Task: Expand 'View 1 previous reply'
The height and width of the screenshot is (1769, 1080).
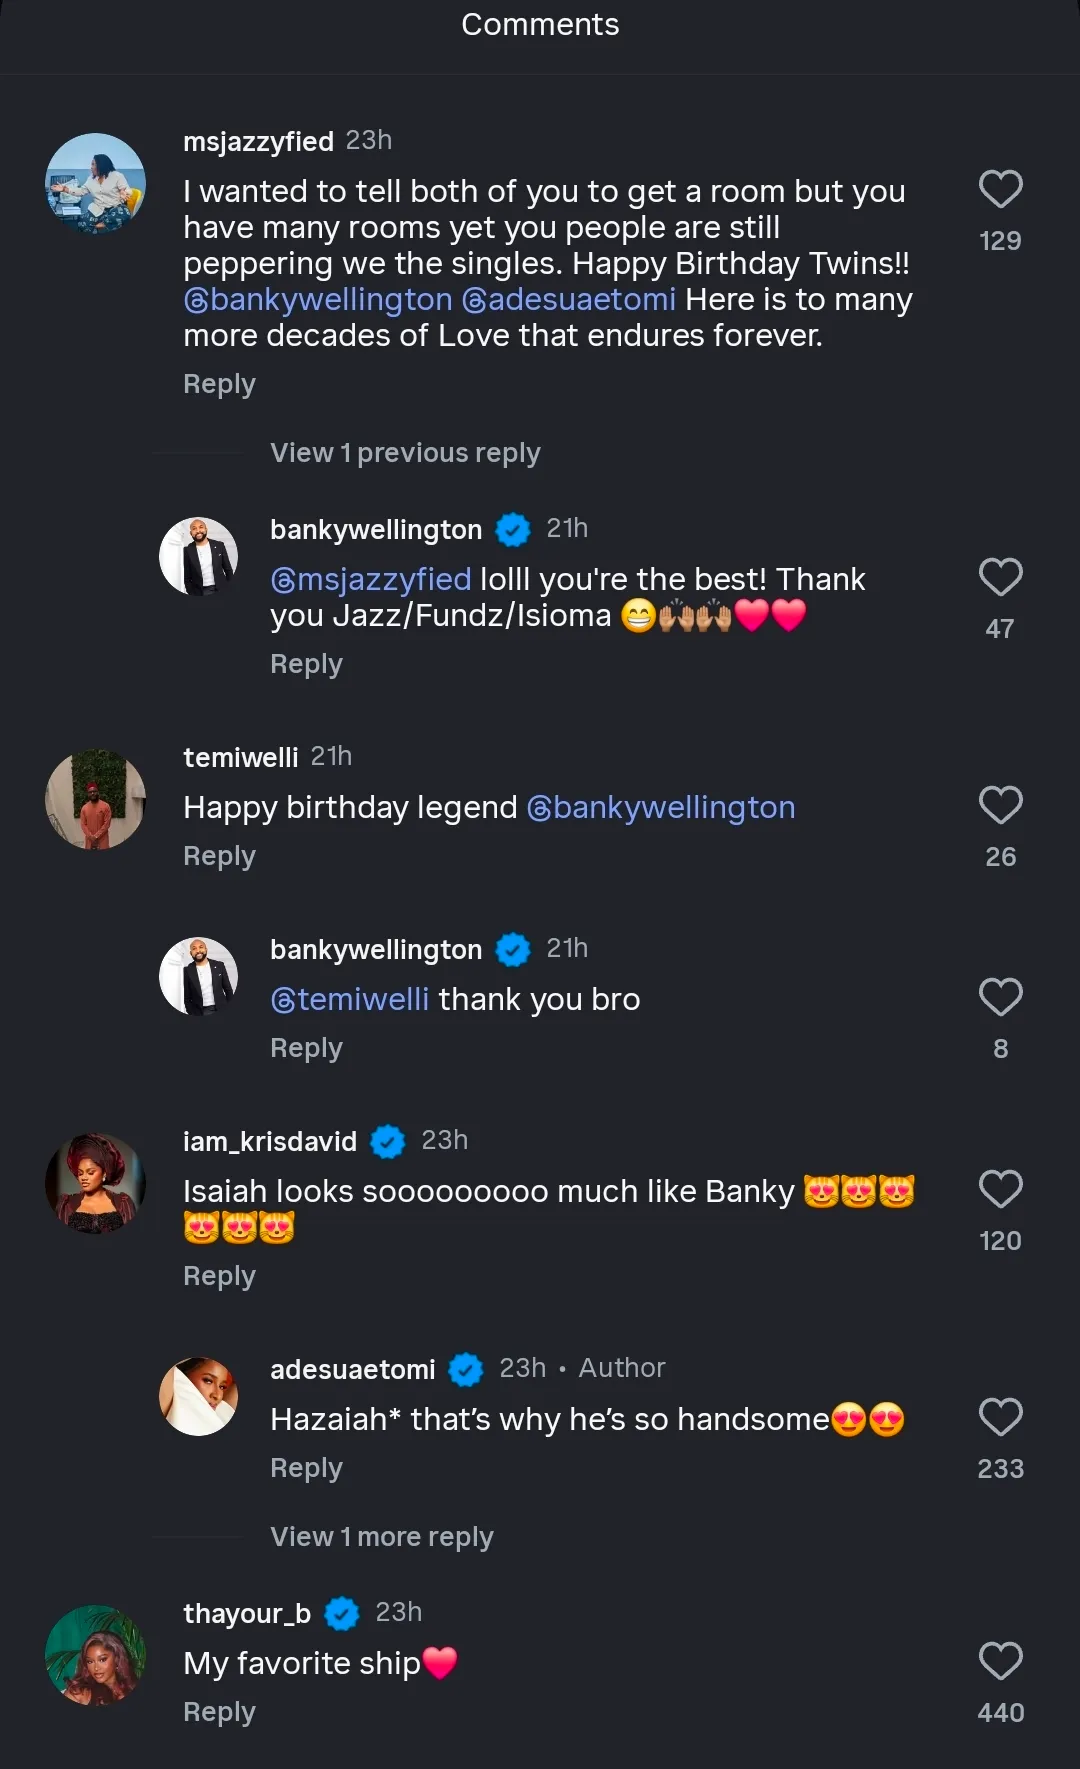Action: click(x=405, y=453)
